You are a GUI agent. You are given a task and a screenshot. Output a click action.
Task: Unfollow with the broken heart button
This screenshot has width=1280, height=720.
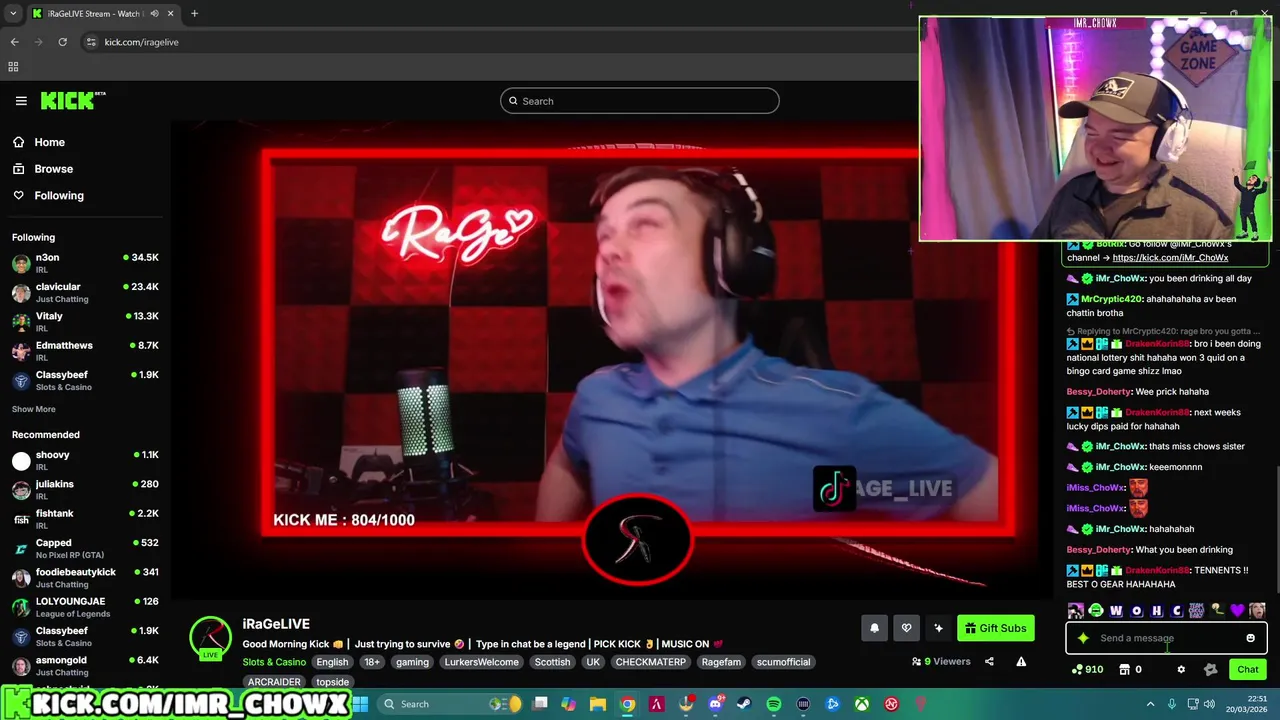tap(906, 628)
